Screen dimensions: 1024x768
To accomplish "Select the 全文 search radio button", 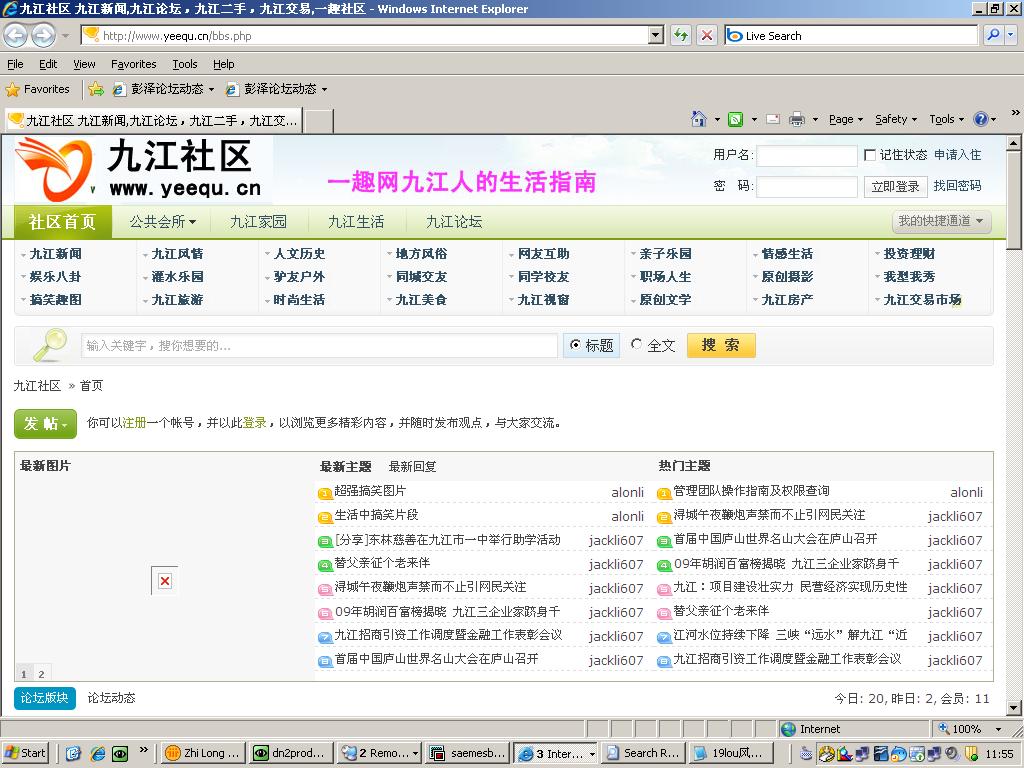I will pos(636,345).
